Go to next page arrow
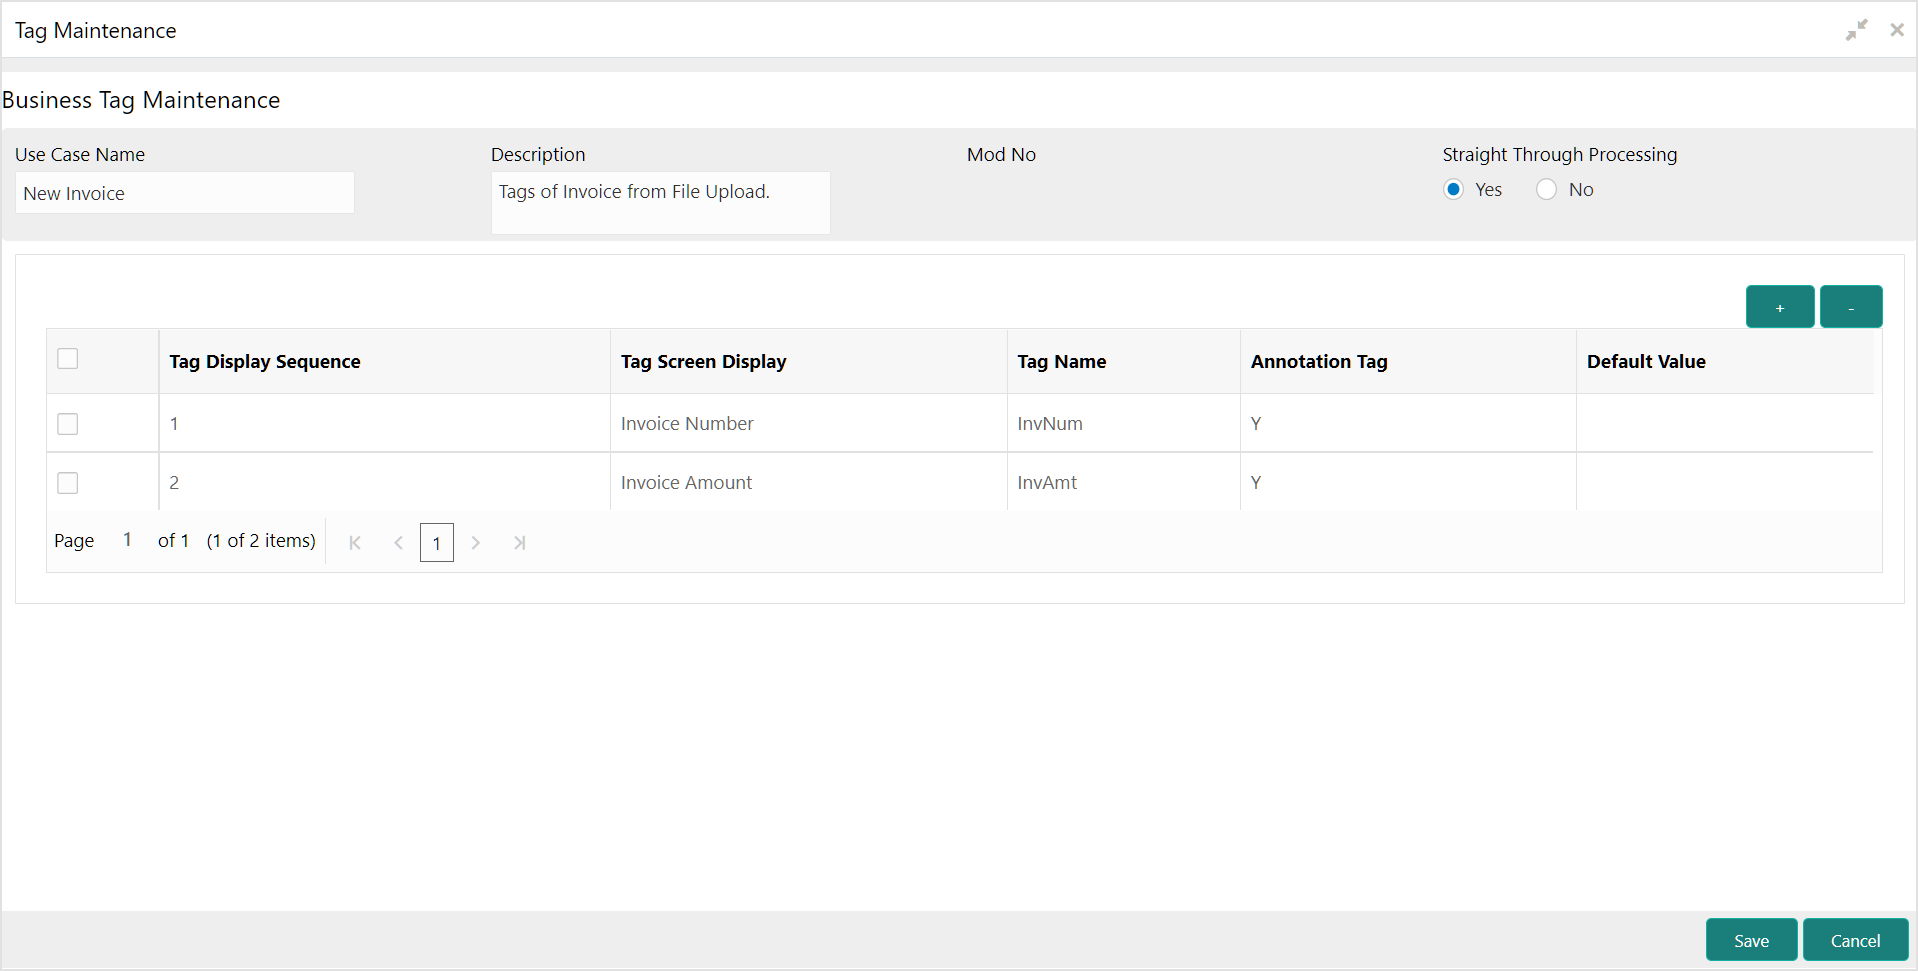This screenshot has width=1918, height=971. (476, 543)
